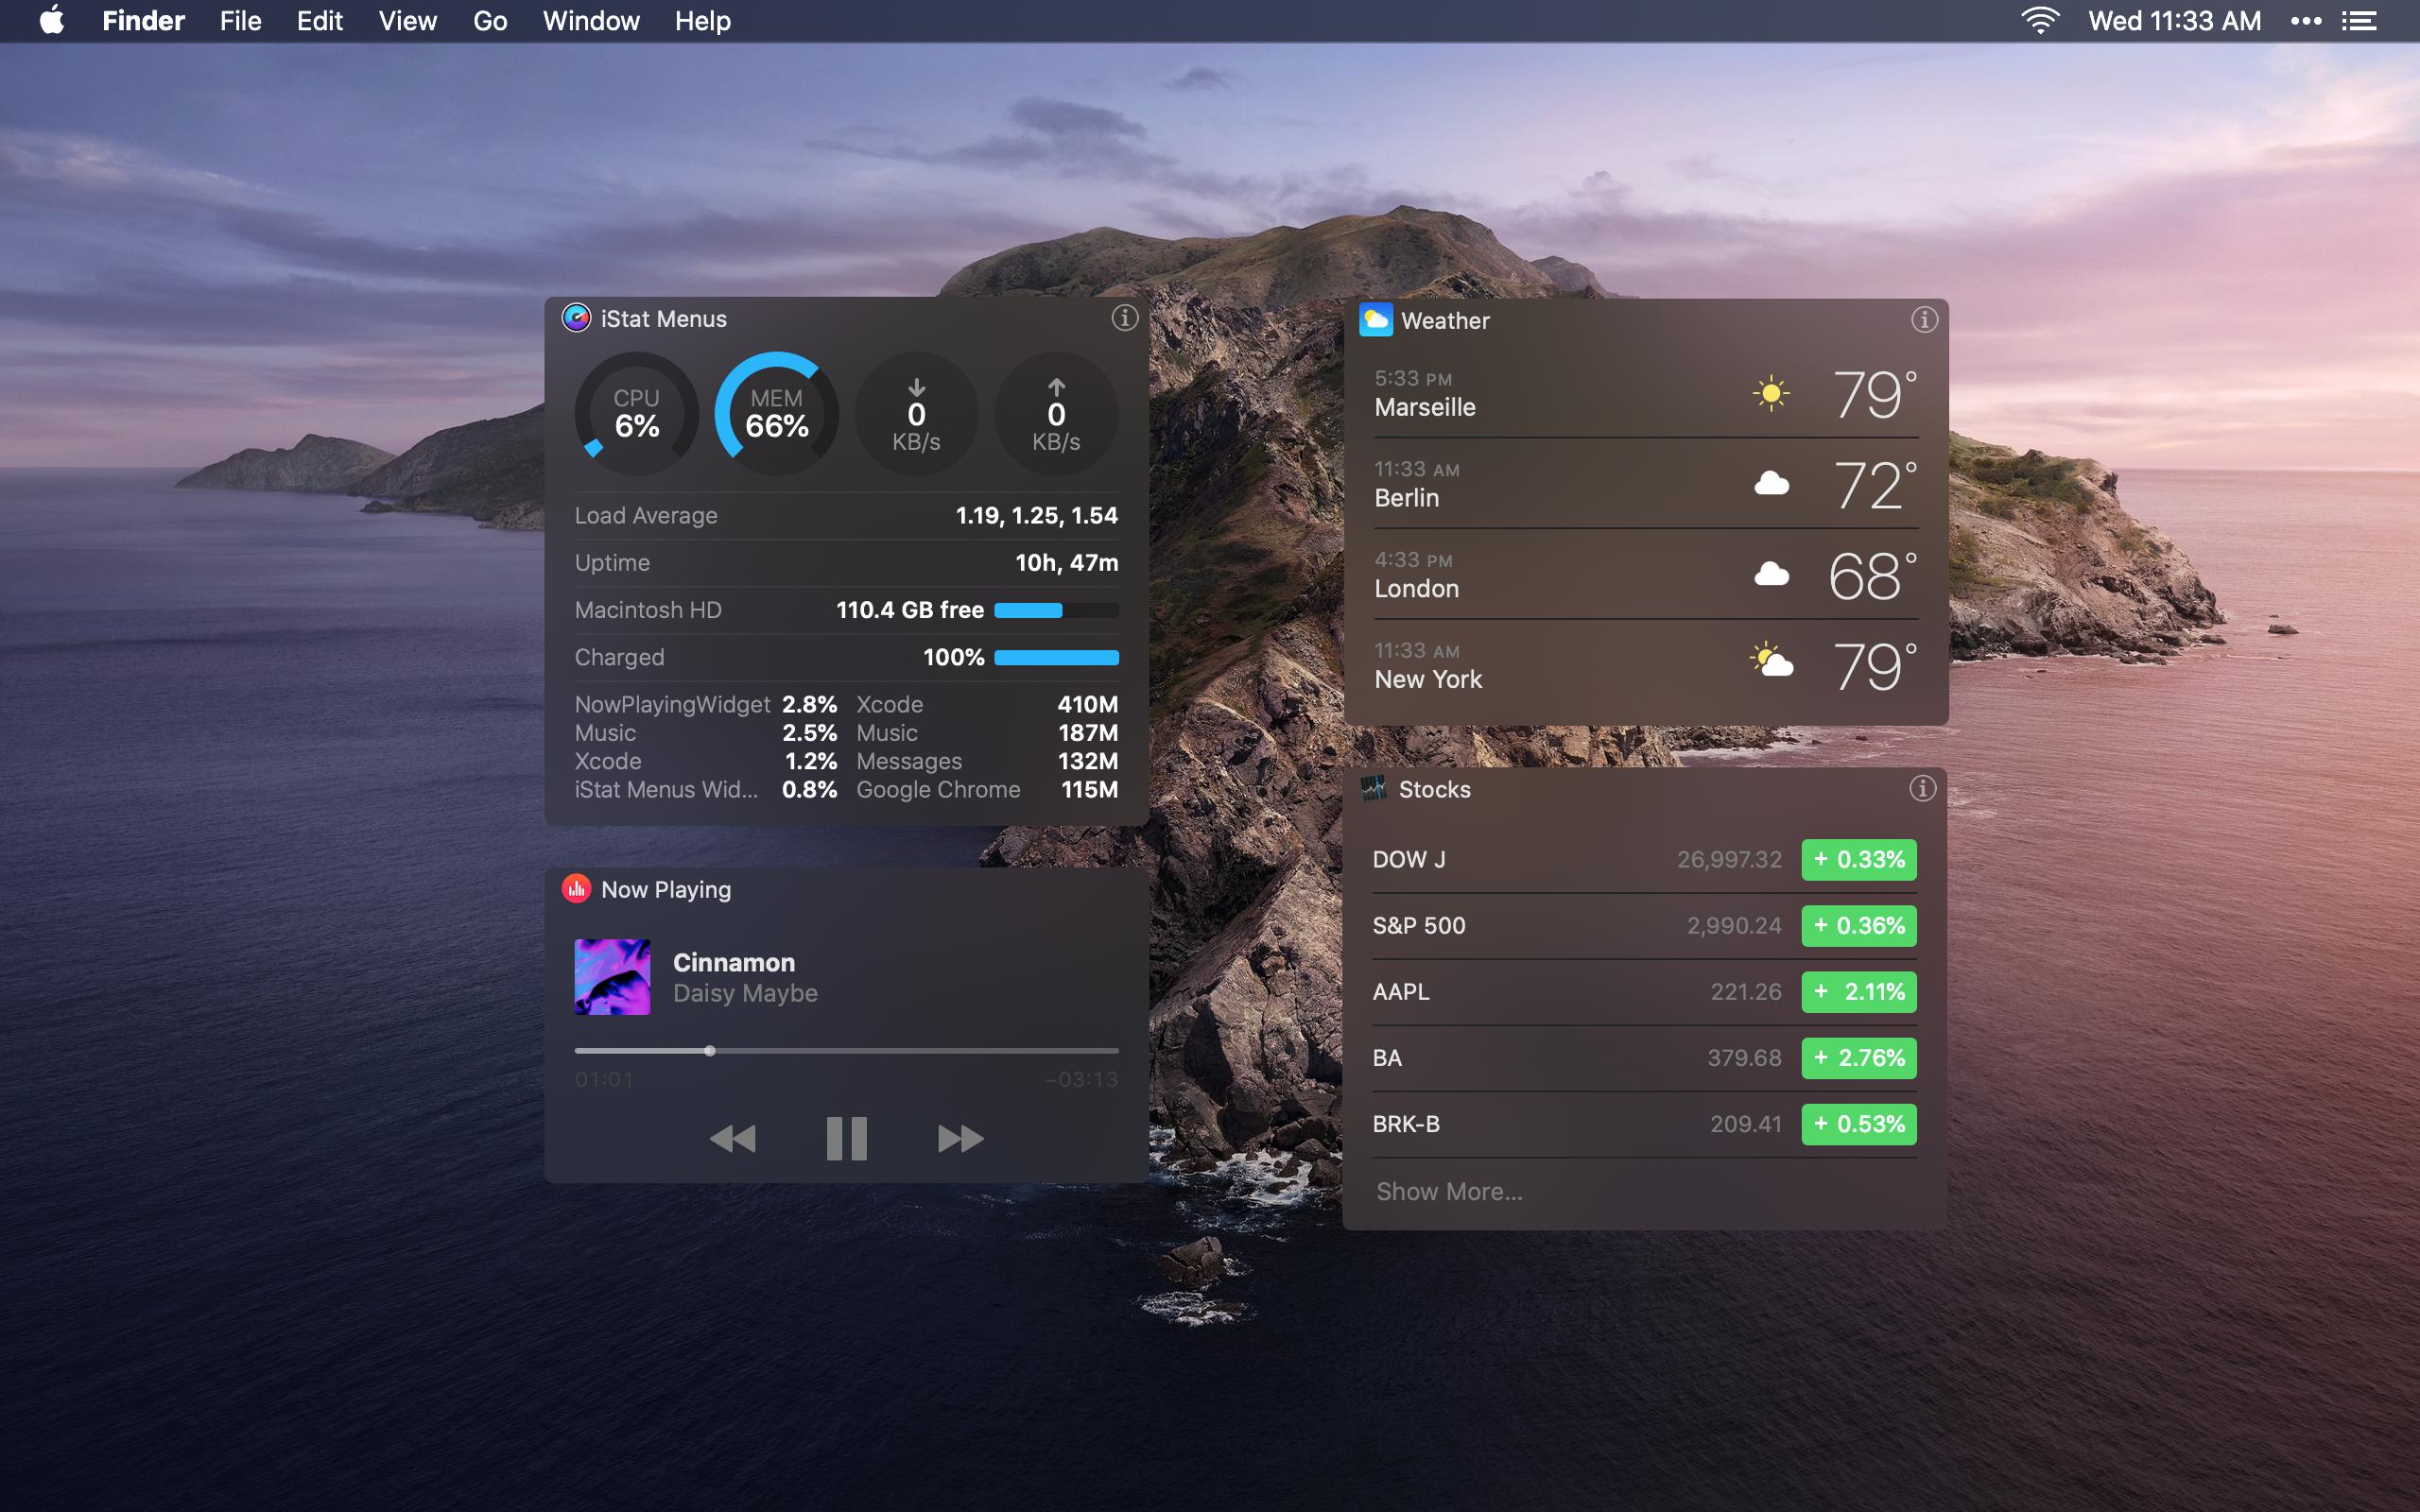
Task: Click Macintosh HD disk usage bar
Action: 1056,610
